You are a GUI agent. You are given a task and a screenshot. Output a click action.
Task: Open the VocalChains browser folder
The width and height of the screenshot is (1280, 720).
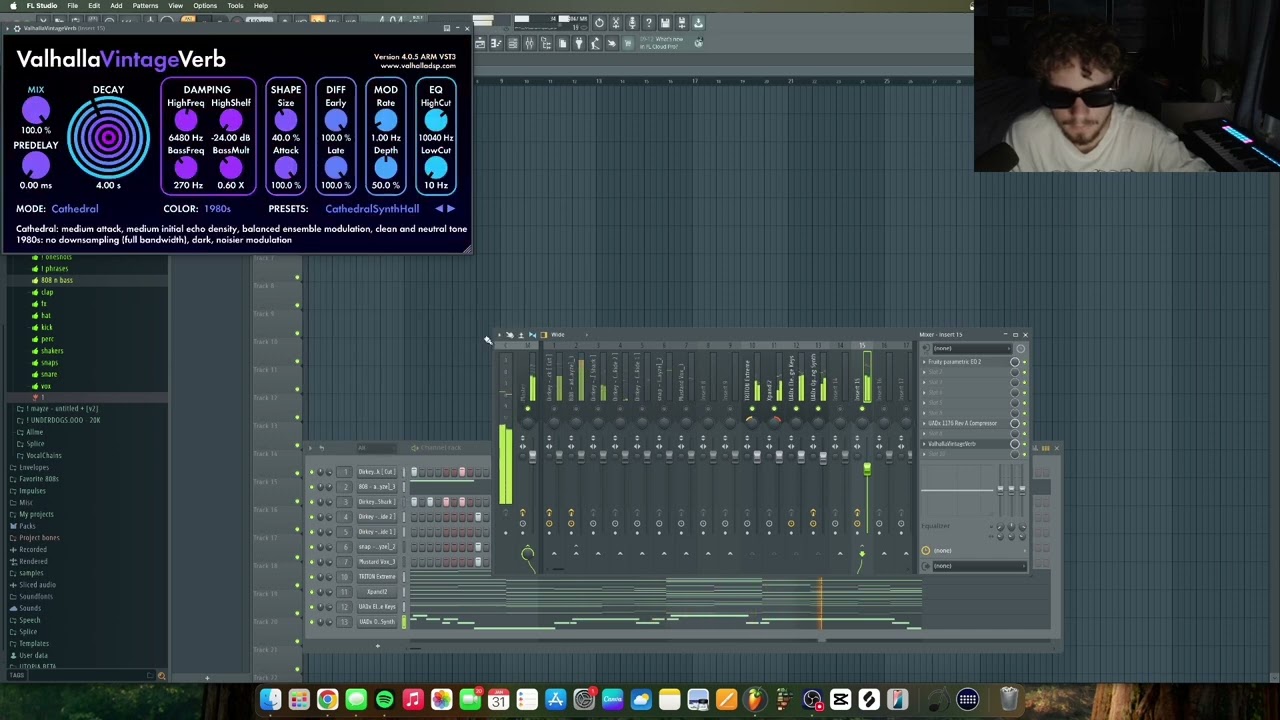point(43,455)
